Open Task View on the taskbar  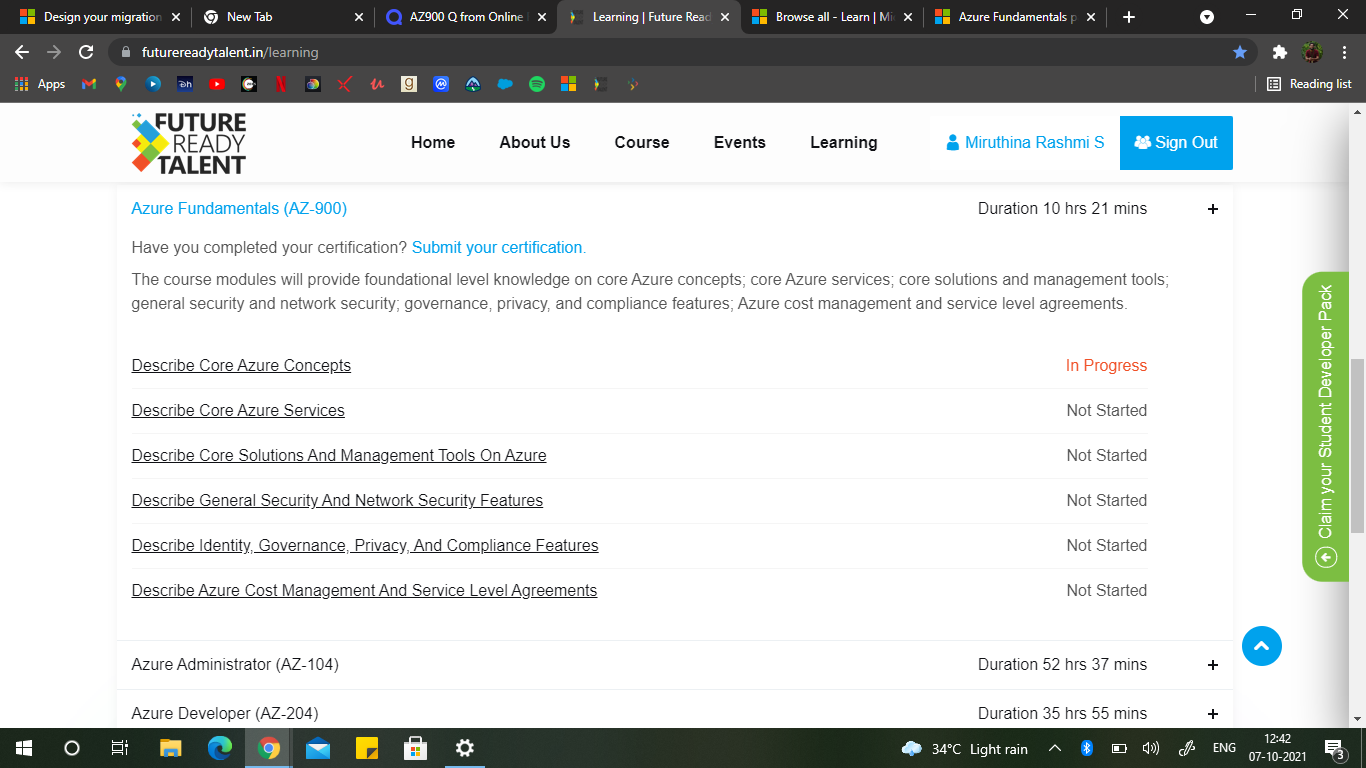(120, 748)
